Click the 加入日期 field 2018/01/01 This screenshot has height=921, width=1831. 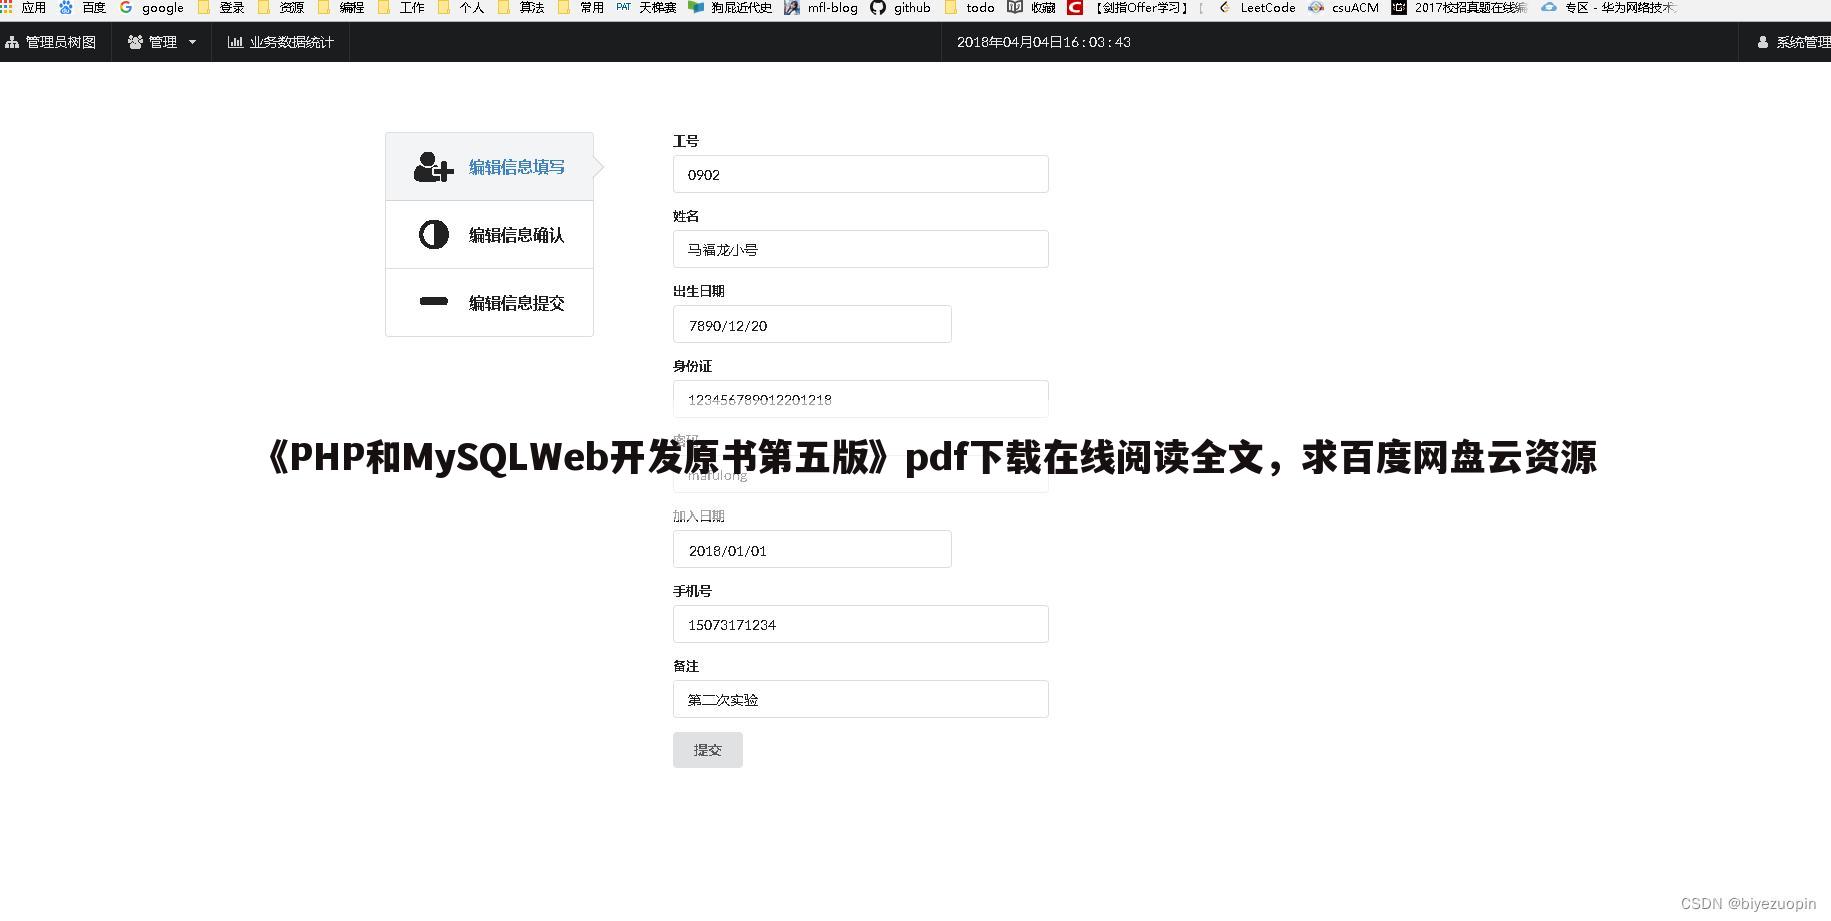click(x=812, y=549)
